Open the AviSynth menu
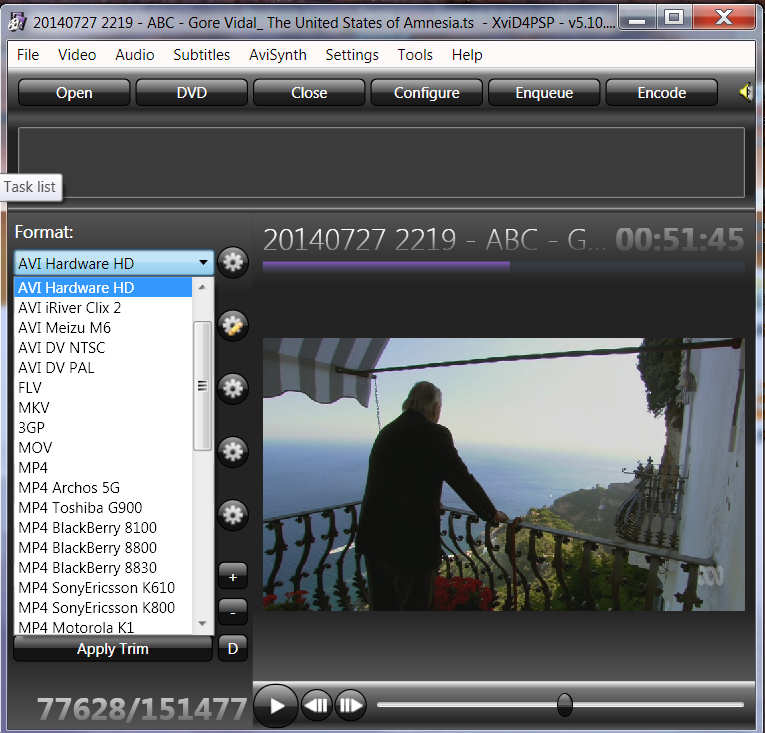The image size is (765, 733). click(278, 55)
